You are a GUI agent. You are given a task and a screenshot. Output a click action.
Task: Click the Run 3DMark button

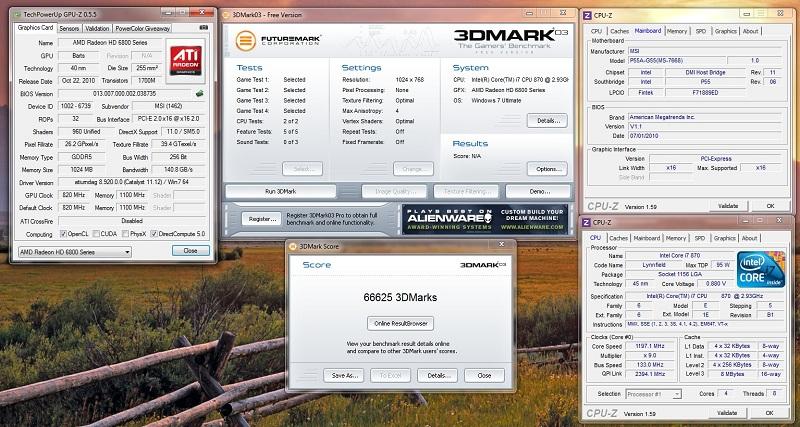click(281, 191)
